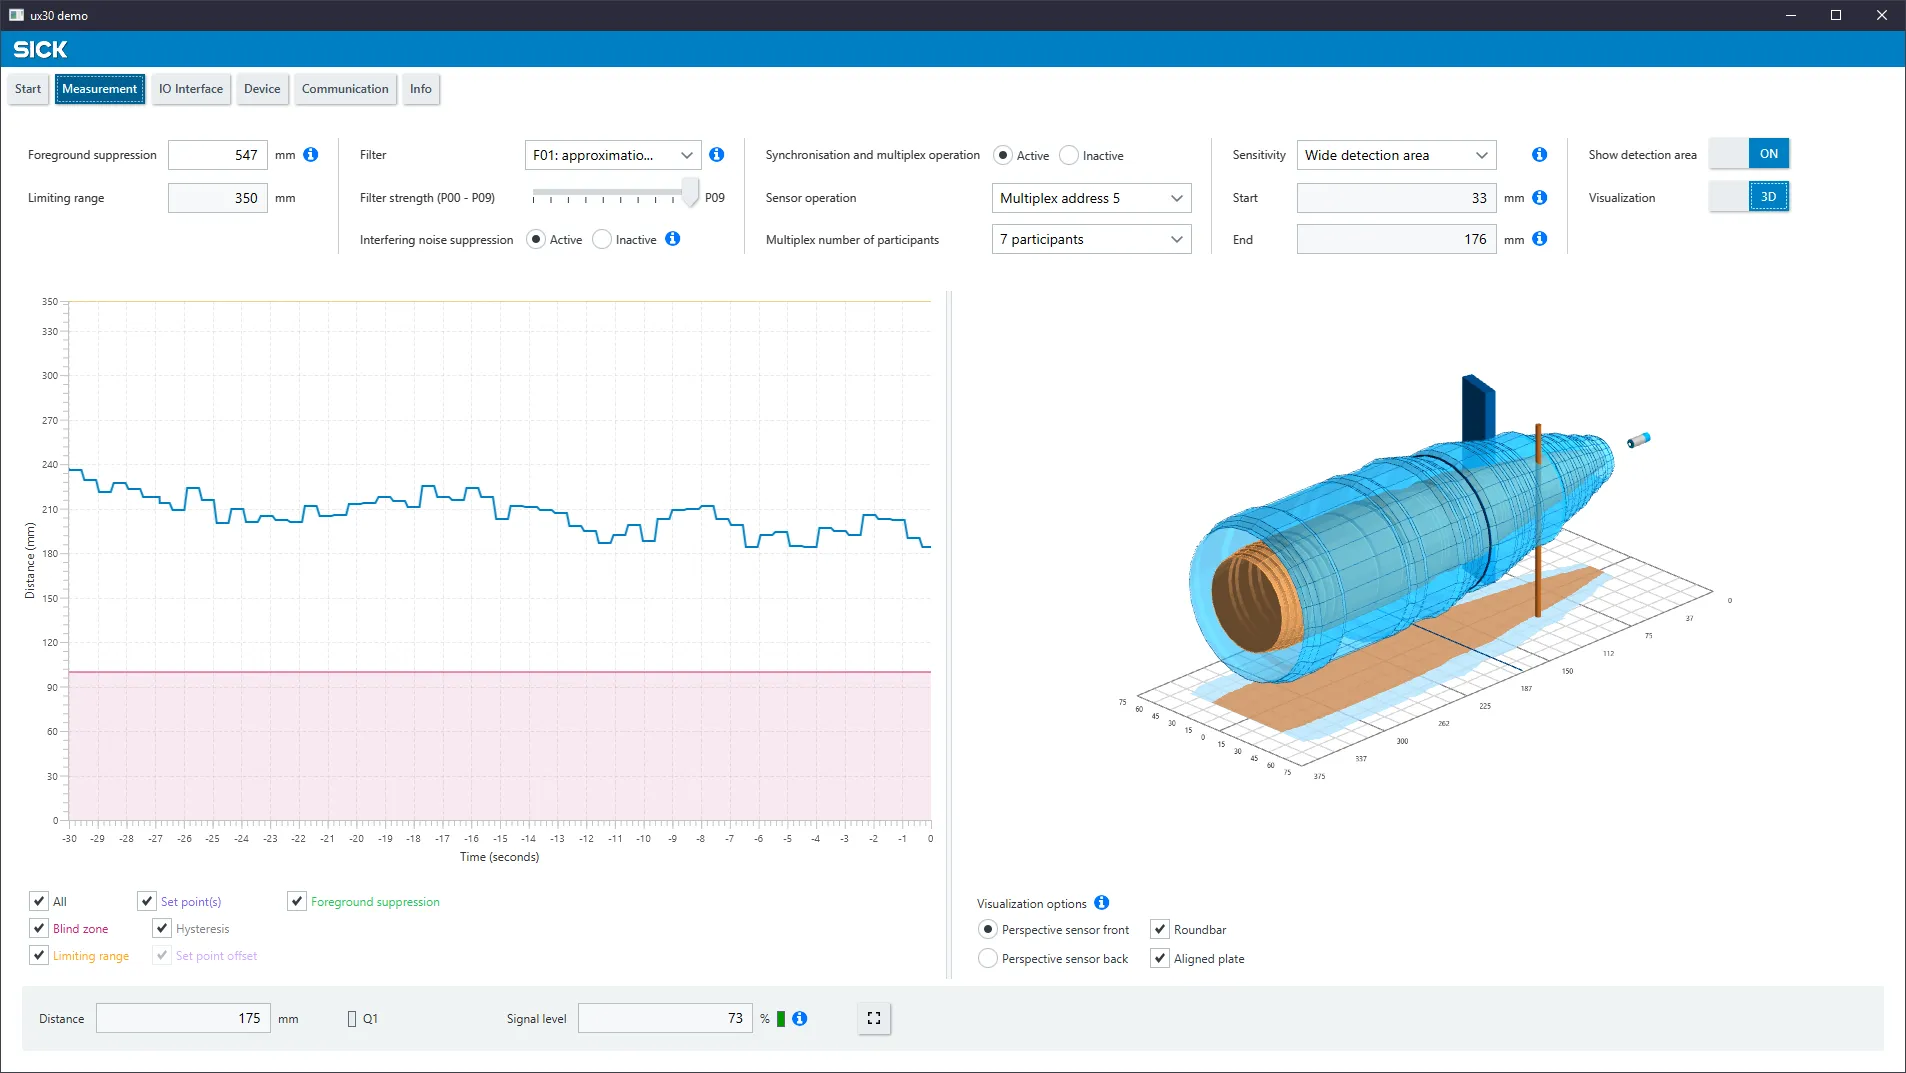
Task: Click the Start tab button
Action: tap(28, 89)
